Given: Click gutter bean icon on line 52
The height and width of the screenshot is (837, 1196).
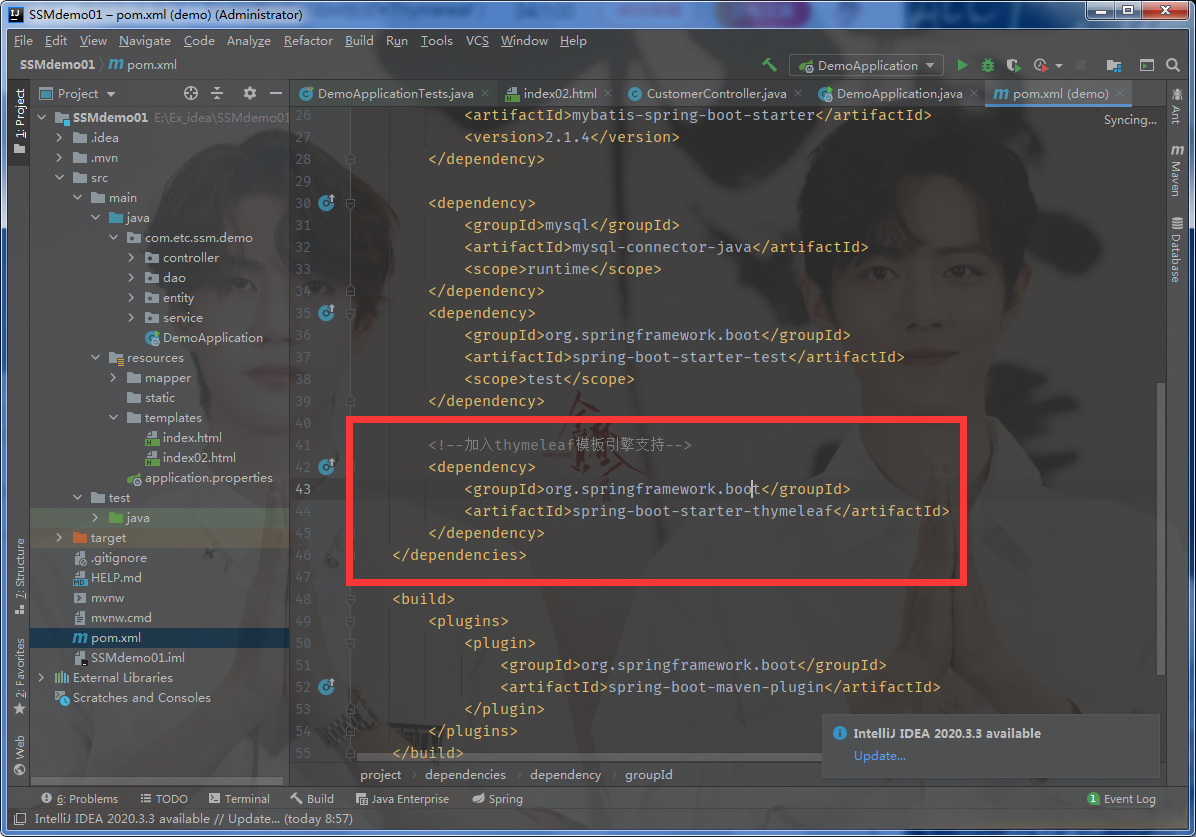Looking at the screenshot, I should pos(326,687).
